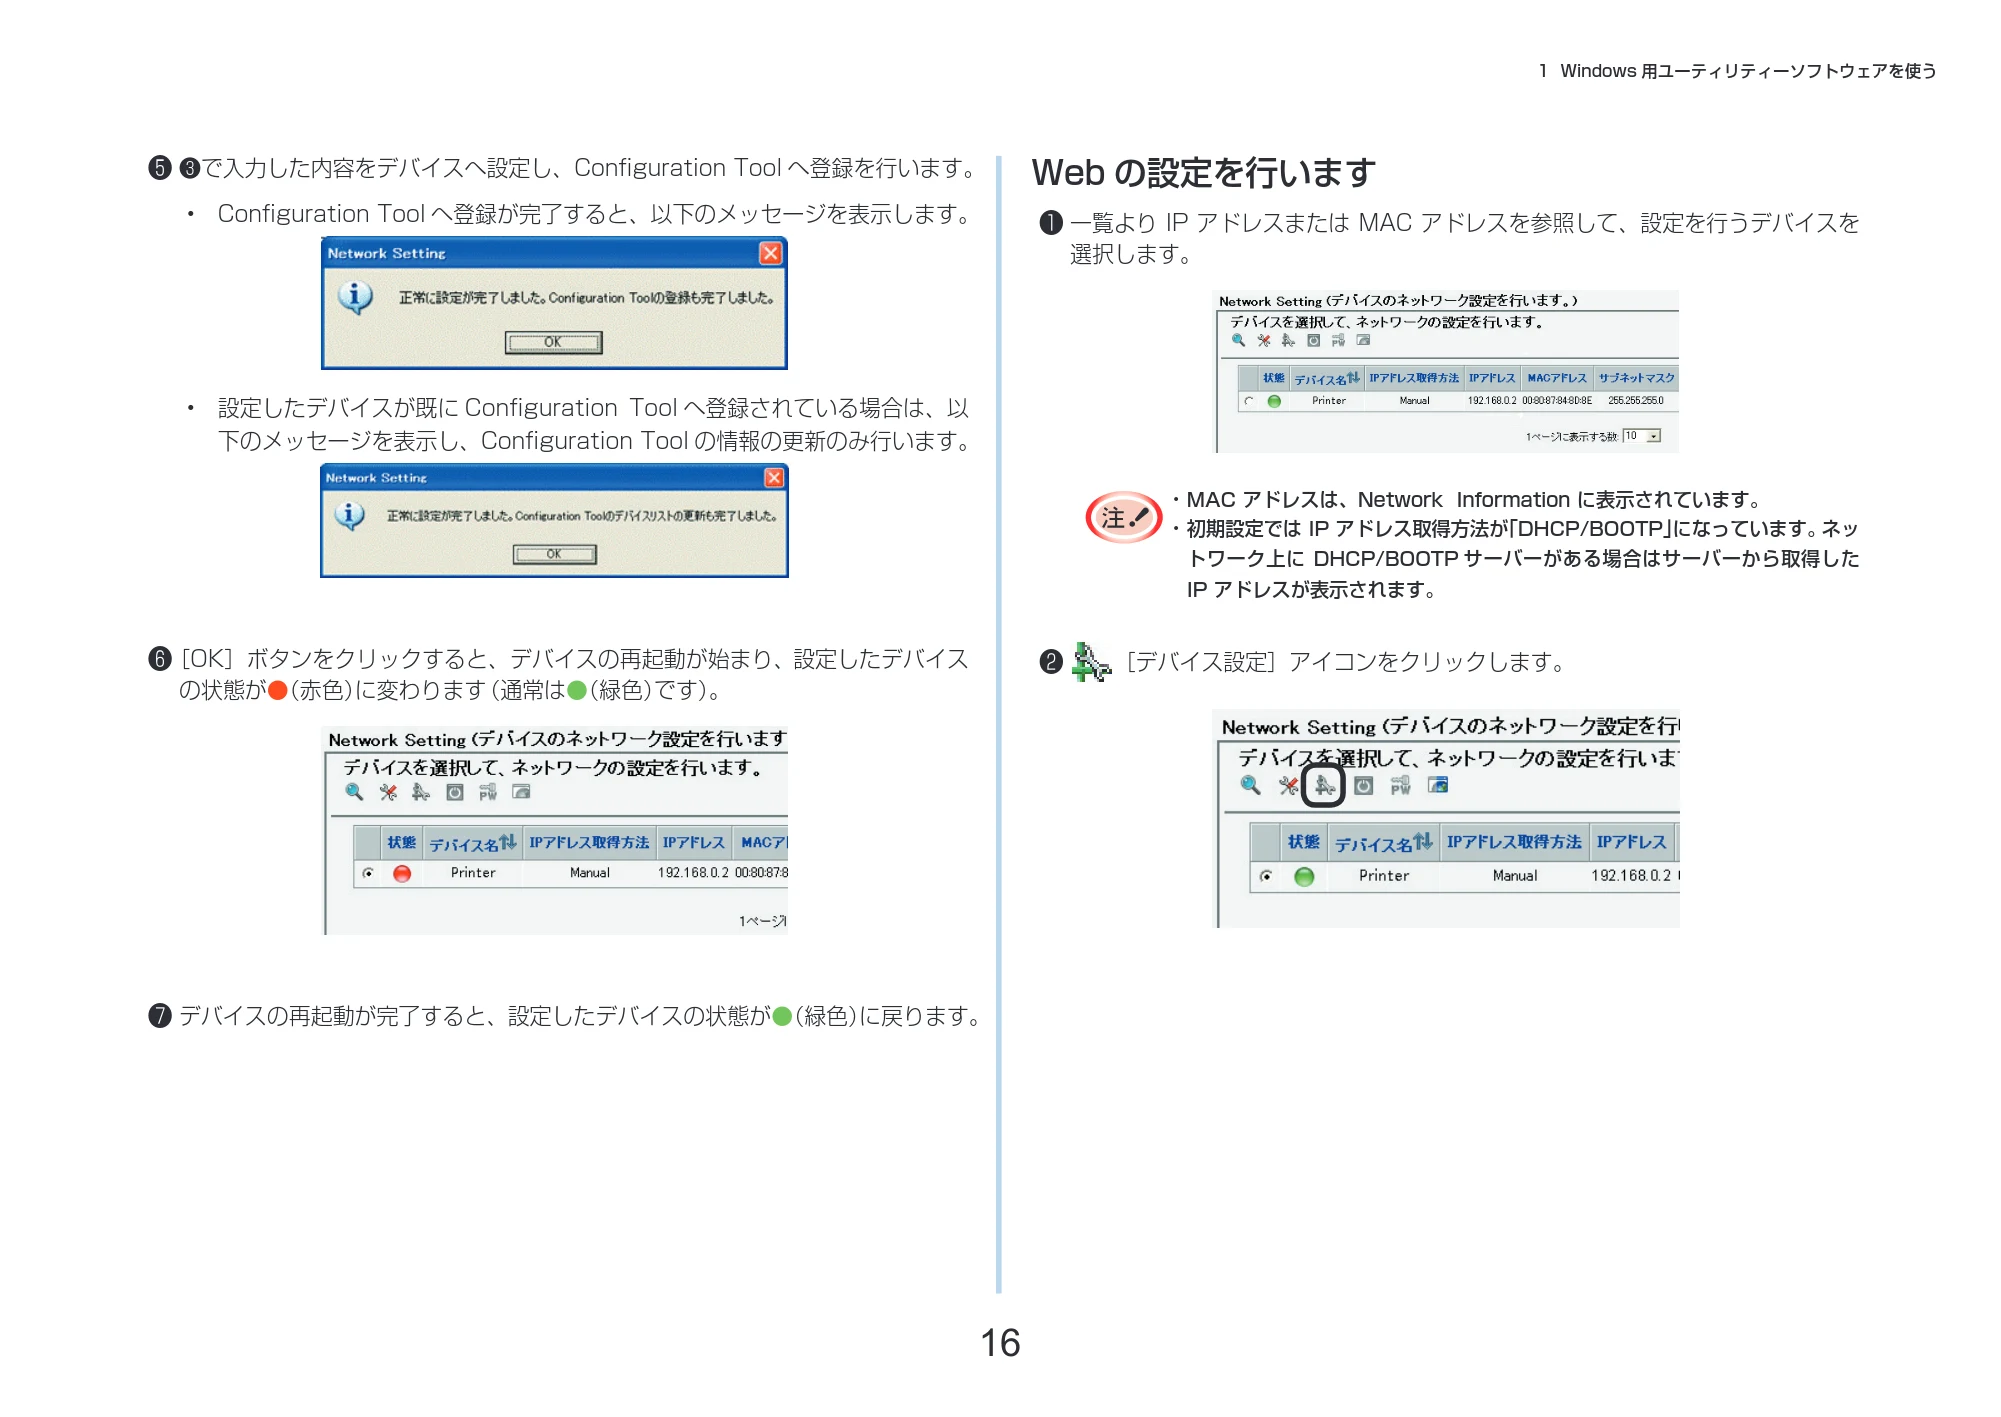The image size is (2001, 1417).
Task: Click the web page icon in the red-status panel
Action: [521, 792]
